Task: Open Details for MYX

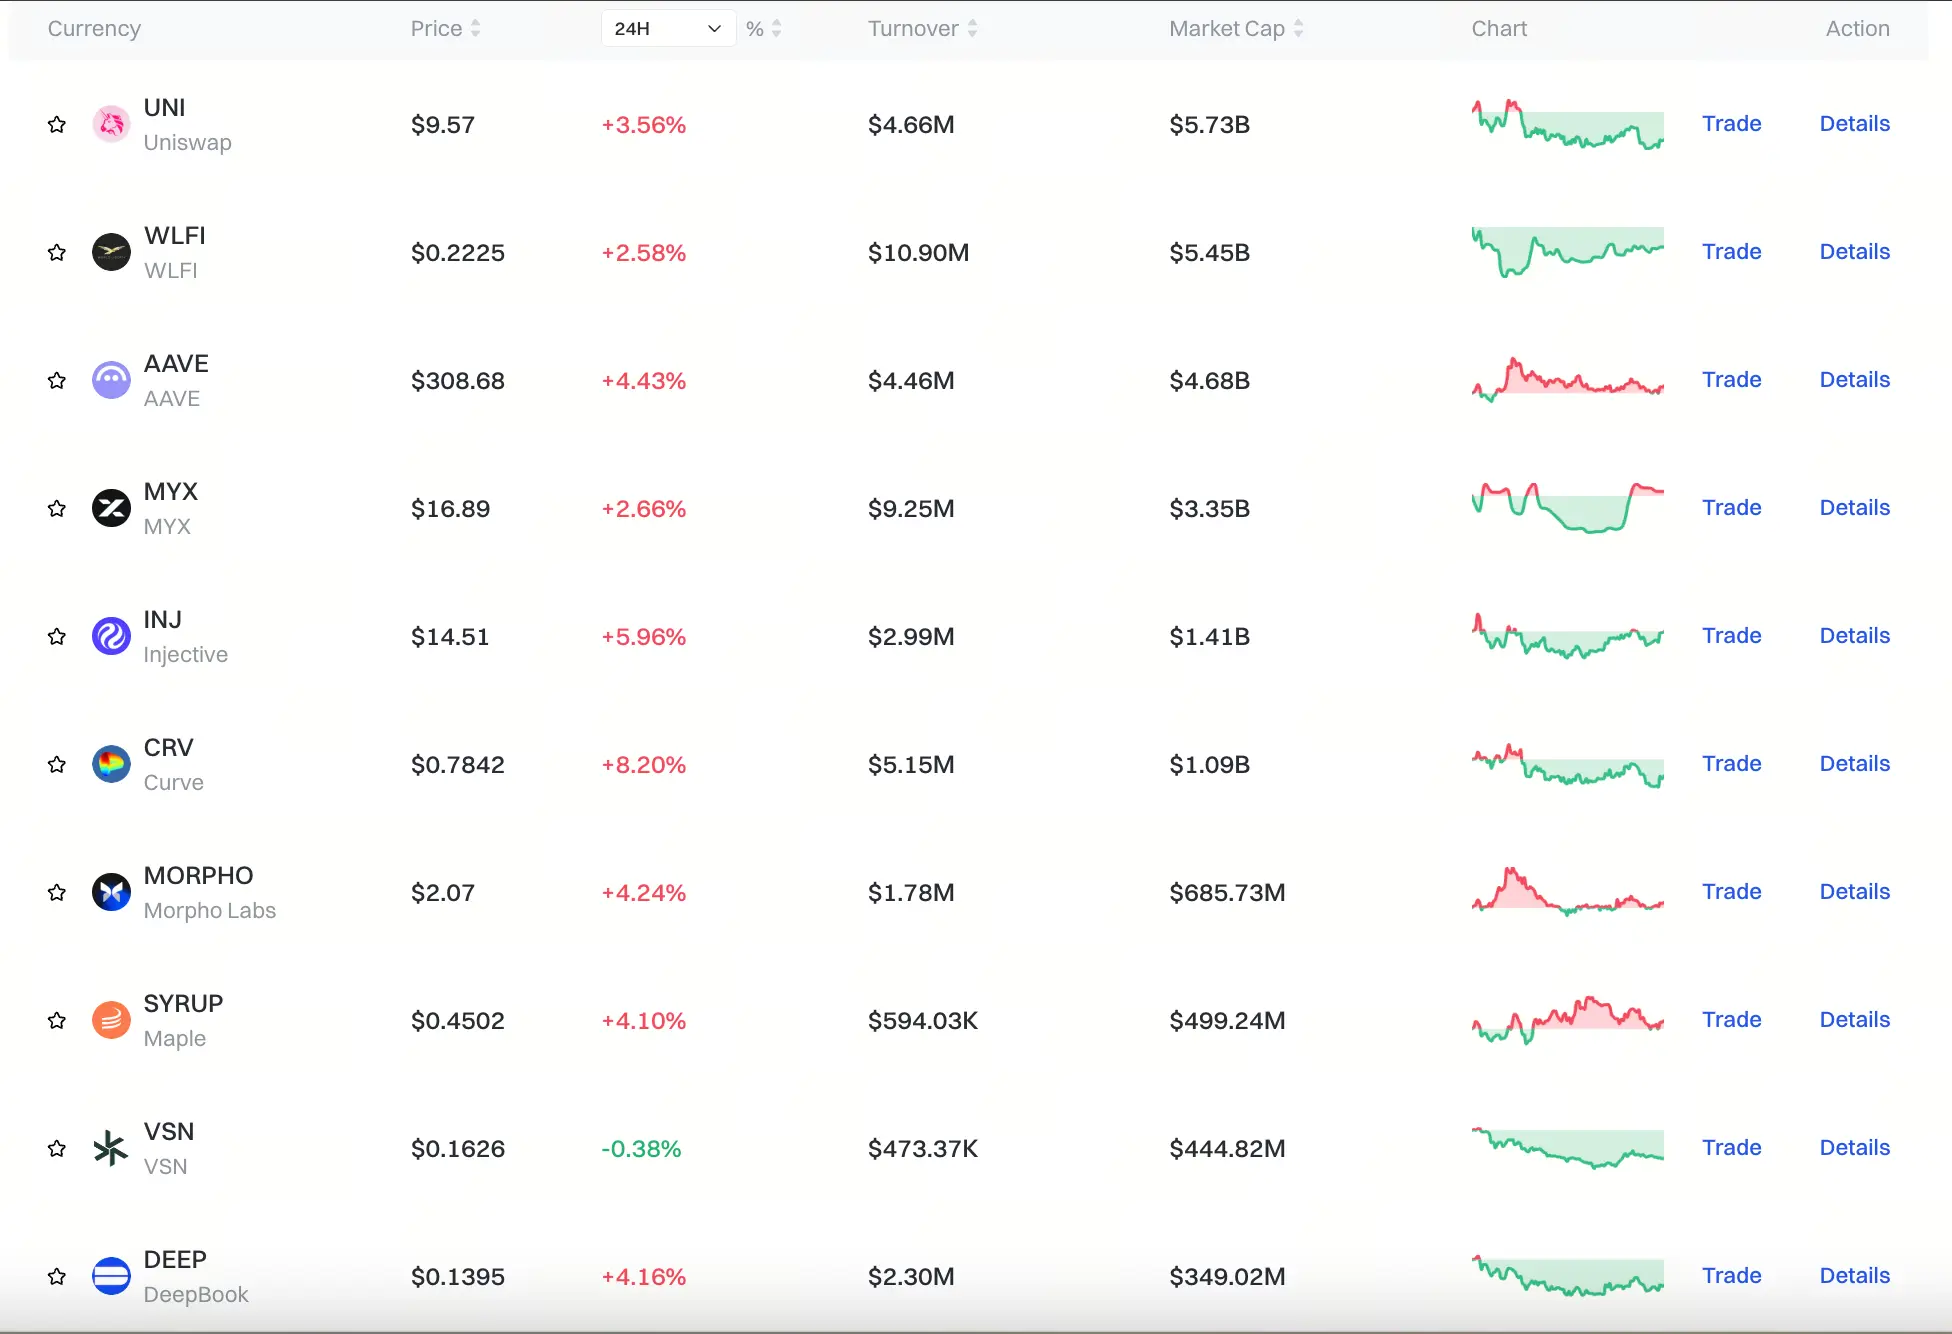Action: (1854, 508)
